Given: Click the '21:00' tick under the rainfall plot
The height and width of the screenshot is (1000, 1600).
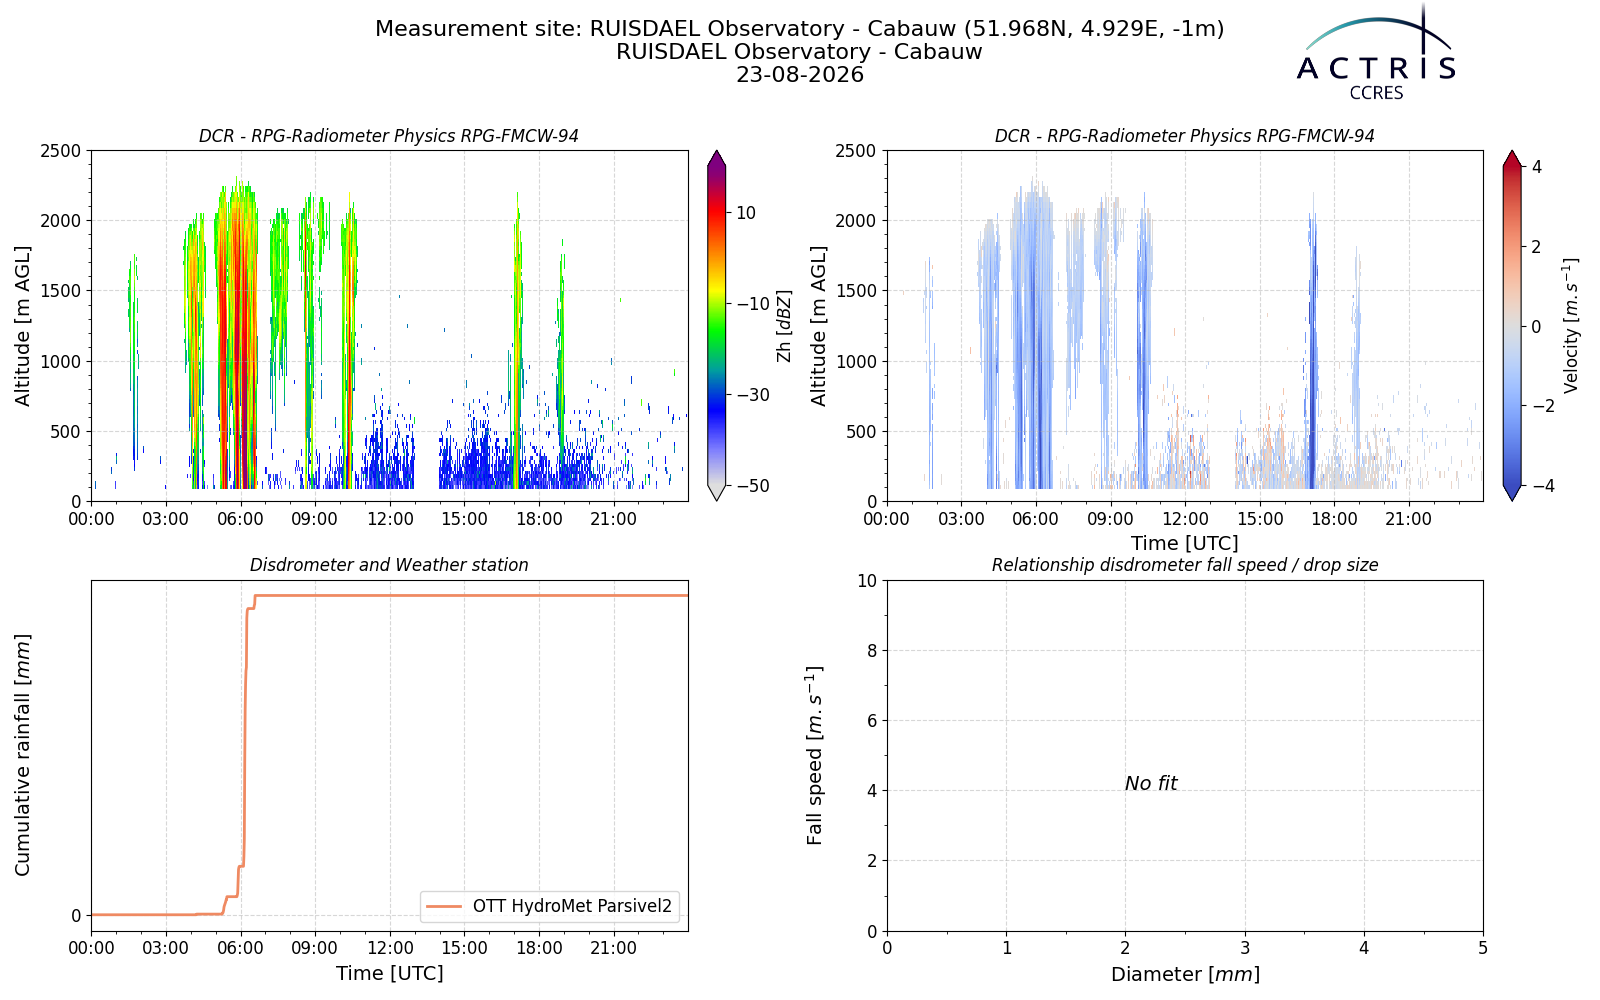Looking at the screenshot, I should coord(613,948).
